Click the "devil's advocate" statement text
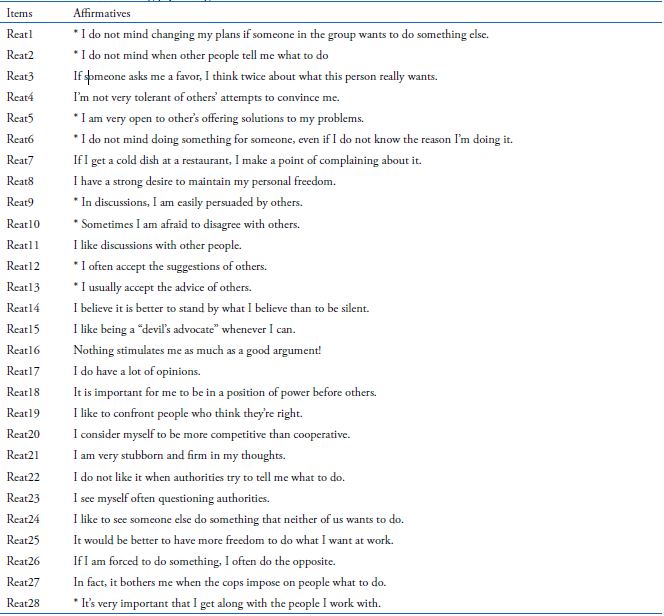The width and height of the screenshot is (664, 616). [x=212, y=330]
